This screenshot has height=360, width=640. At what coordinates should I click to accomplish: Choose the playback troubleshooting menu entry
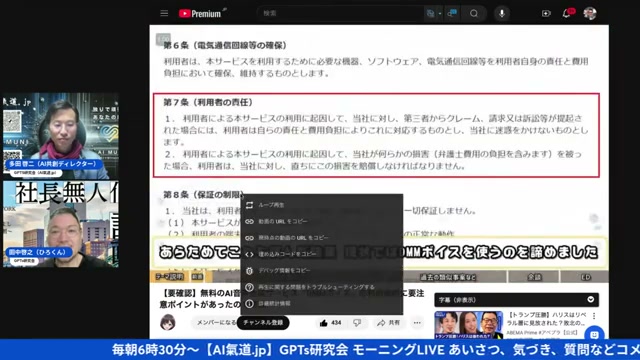(x=322, y=287)
